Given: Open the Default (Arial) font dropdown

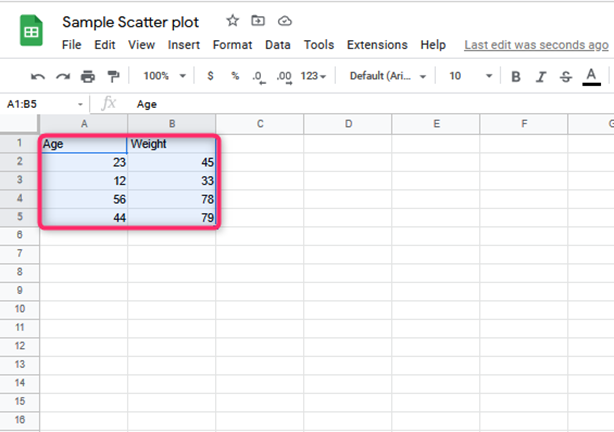Looking at the screenshot, I should (387, 76).
